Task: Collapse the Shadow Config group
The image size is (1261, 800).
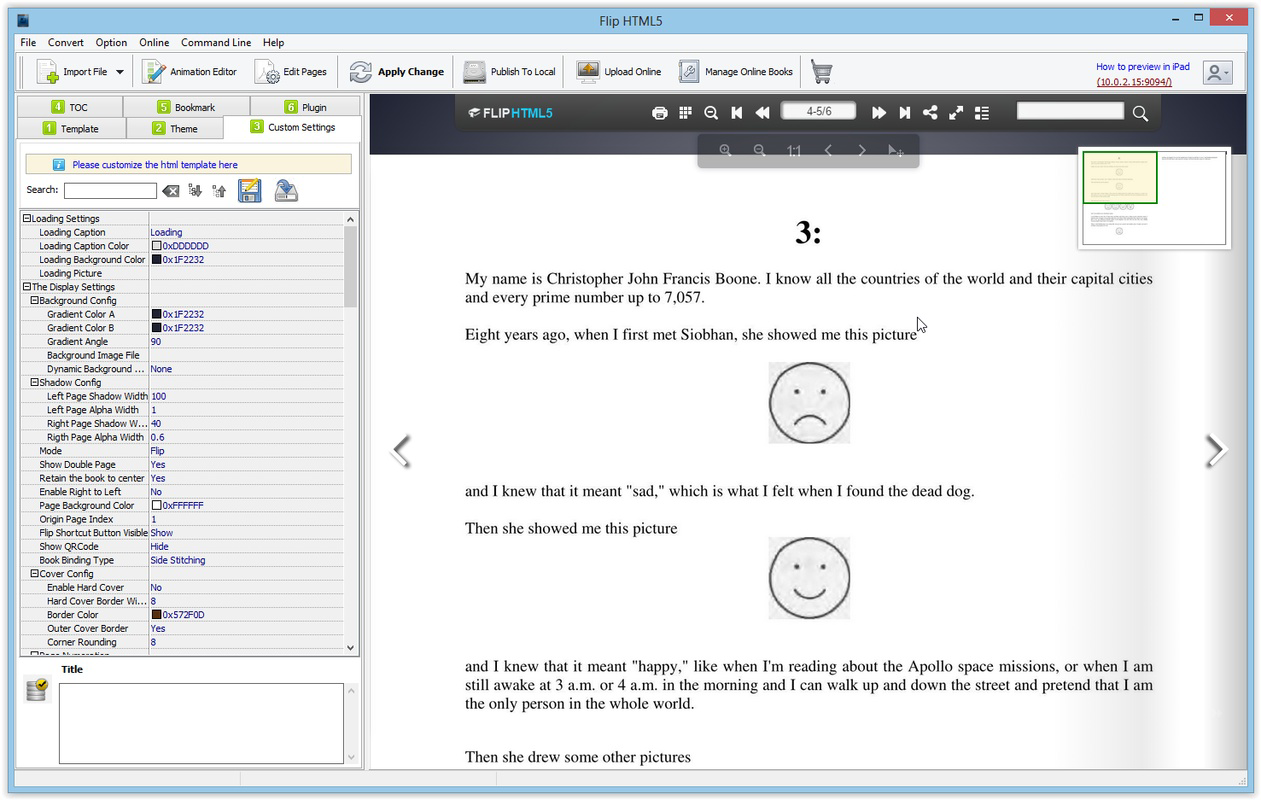Action: [x=35, y=383]
